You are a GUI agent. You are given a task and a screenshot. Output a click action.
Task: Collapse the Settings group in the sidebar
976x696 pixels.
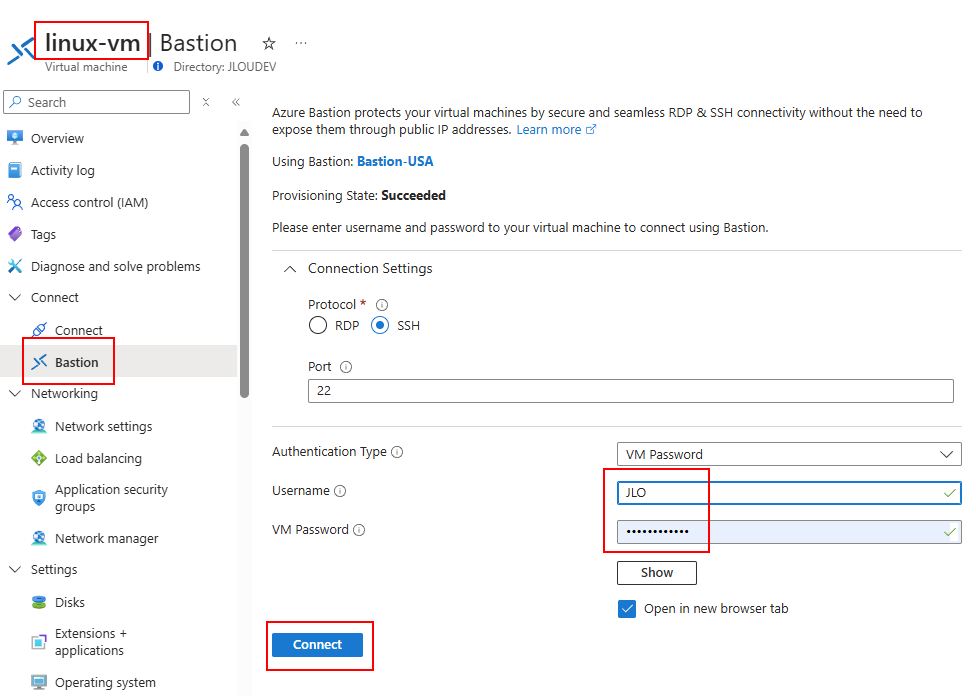click(x=15, y=570)
